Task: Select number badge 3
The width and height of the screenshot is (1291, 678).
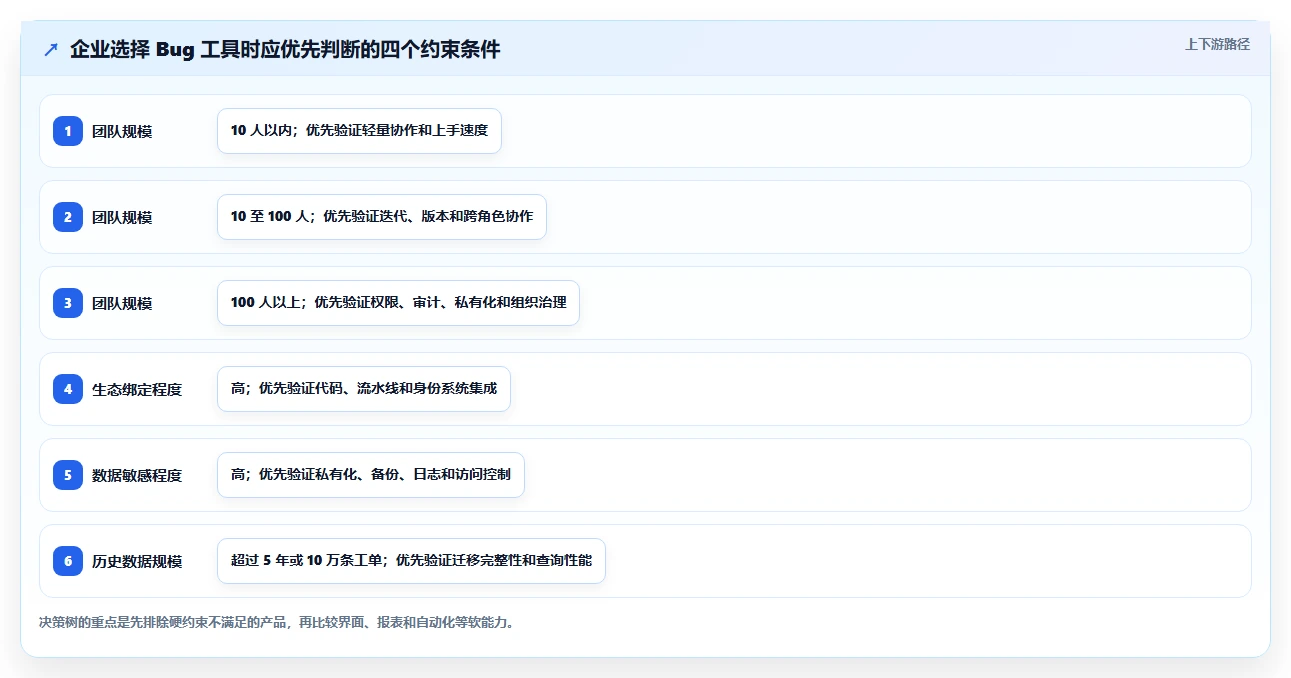Action: click(x=68, y=303)
